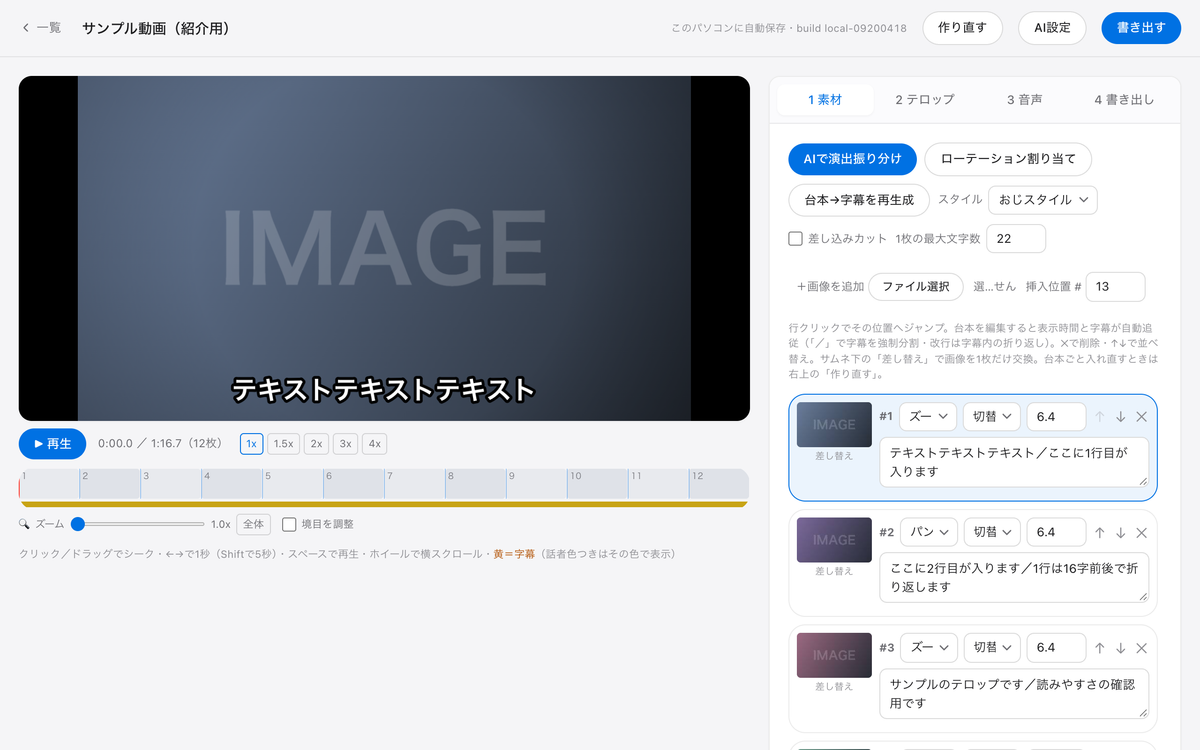Open row #2 パン effect dropdown
Screen dimensions: 1200x750
point(928,533)
